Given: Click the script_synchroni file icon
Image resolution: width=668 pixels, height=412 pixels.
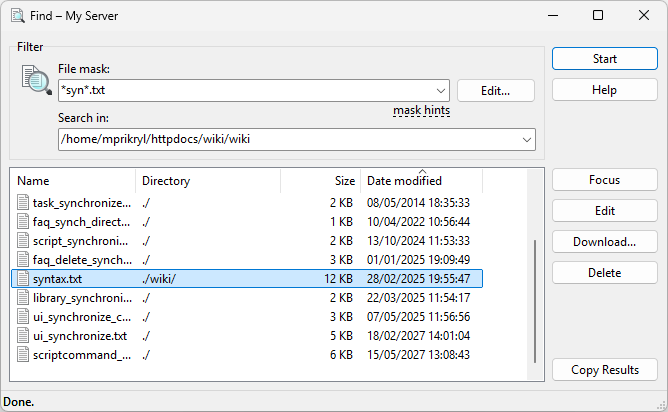Looking at the screenshot, I should 23,240.
